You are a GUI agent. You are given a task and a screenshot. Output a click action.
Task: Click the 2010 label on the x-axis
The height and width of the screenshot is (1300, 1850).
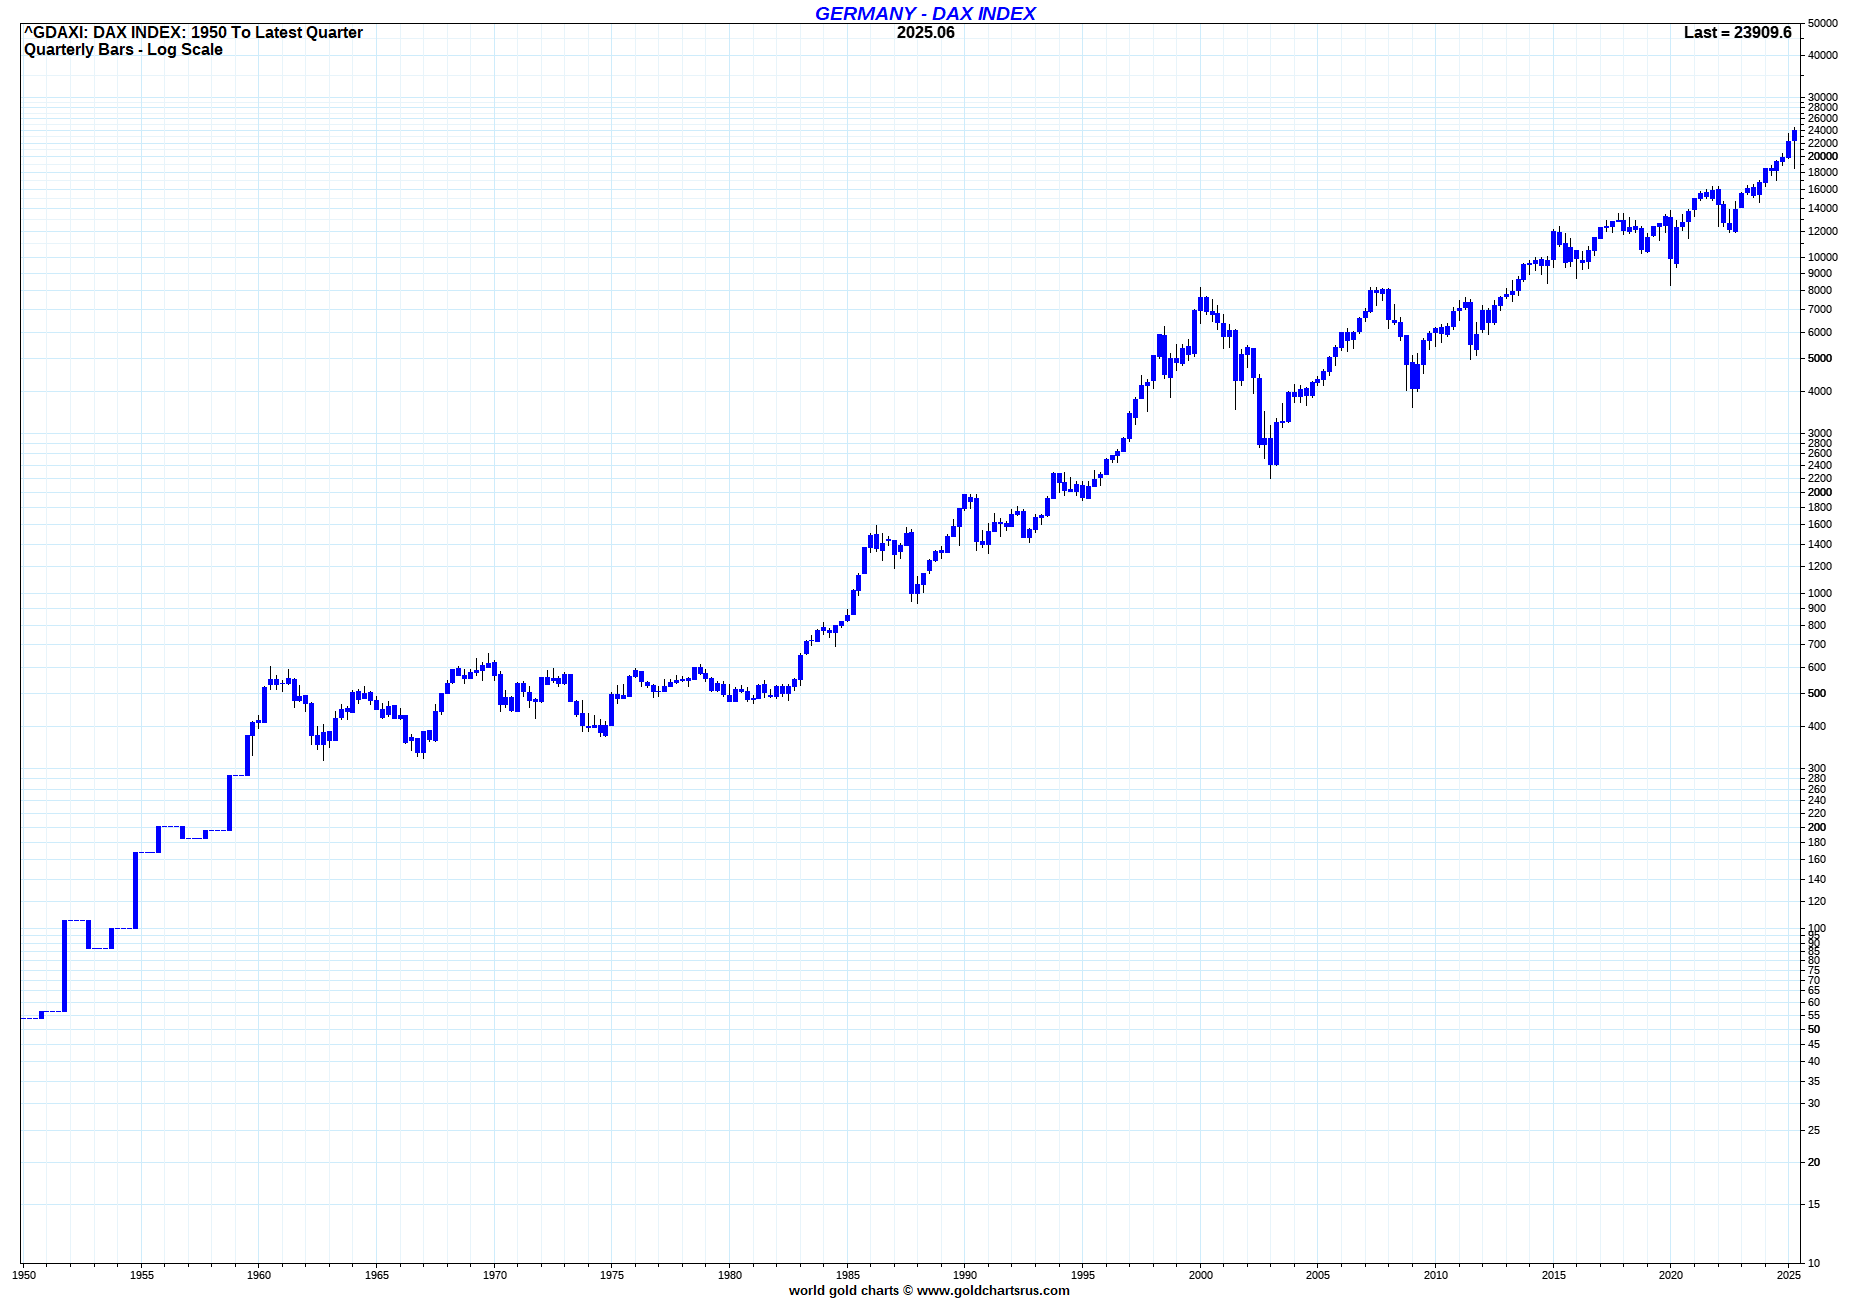coord(1436,1275)
